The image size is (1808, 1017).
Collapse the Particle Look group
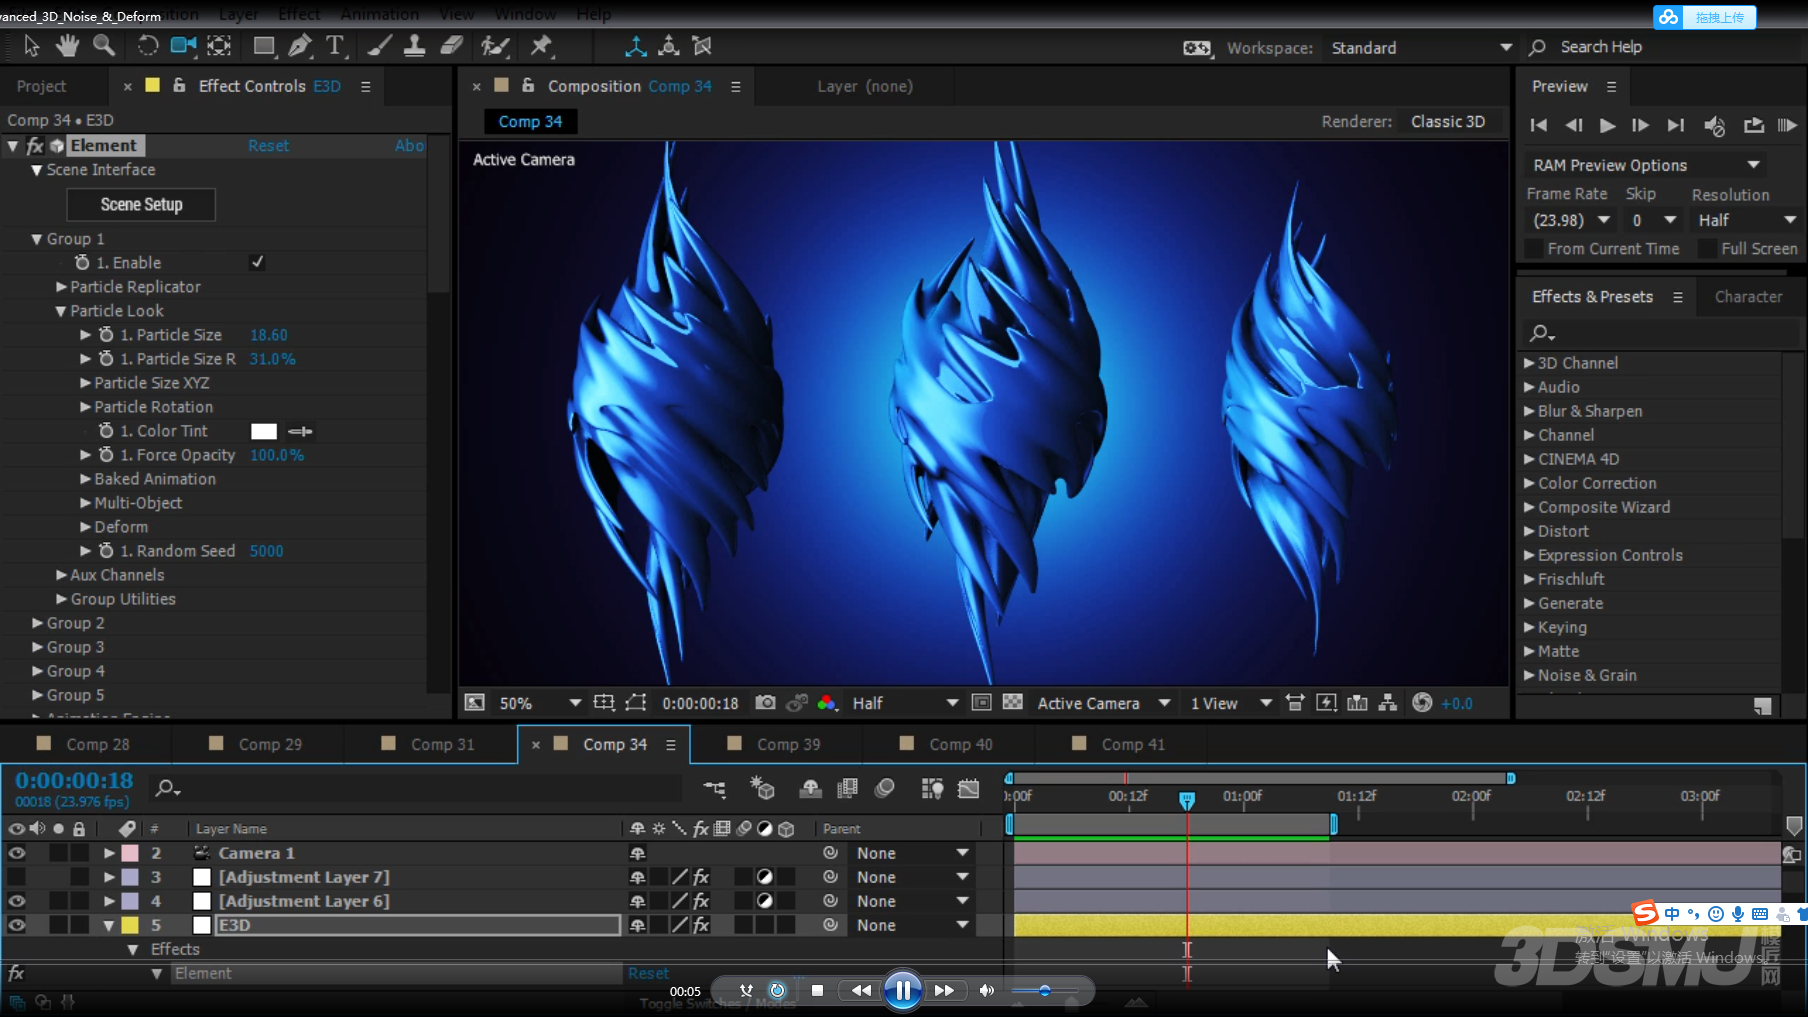click(x=61, y=311)
